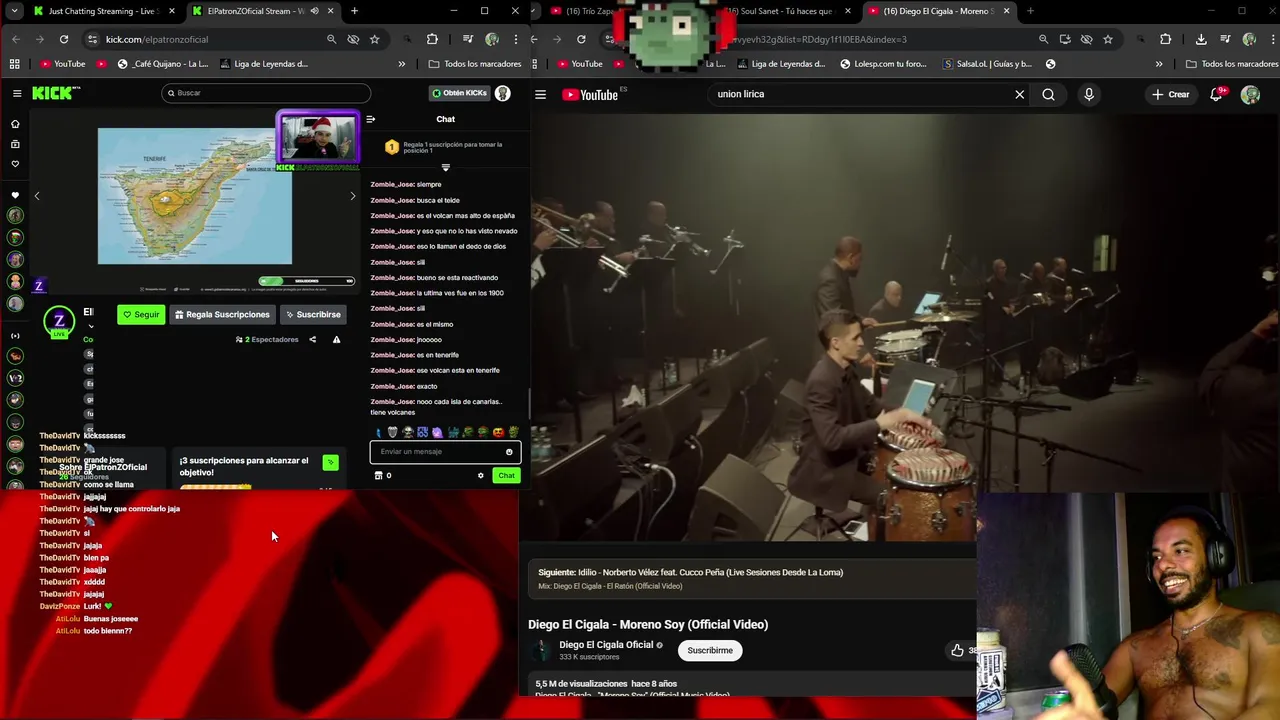The image size is (1280, 720).
Task: Click Suscribirse button on Kick
Action: (x=313, y=314)
